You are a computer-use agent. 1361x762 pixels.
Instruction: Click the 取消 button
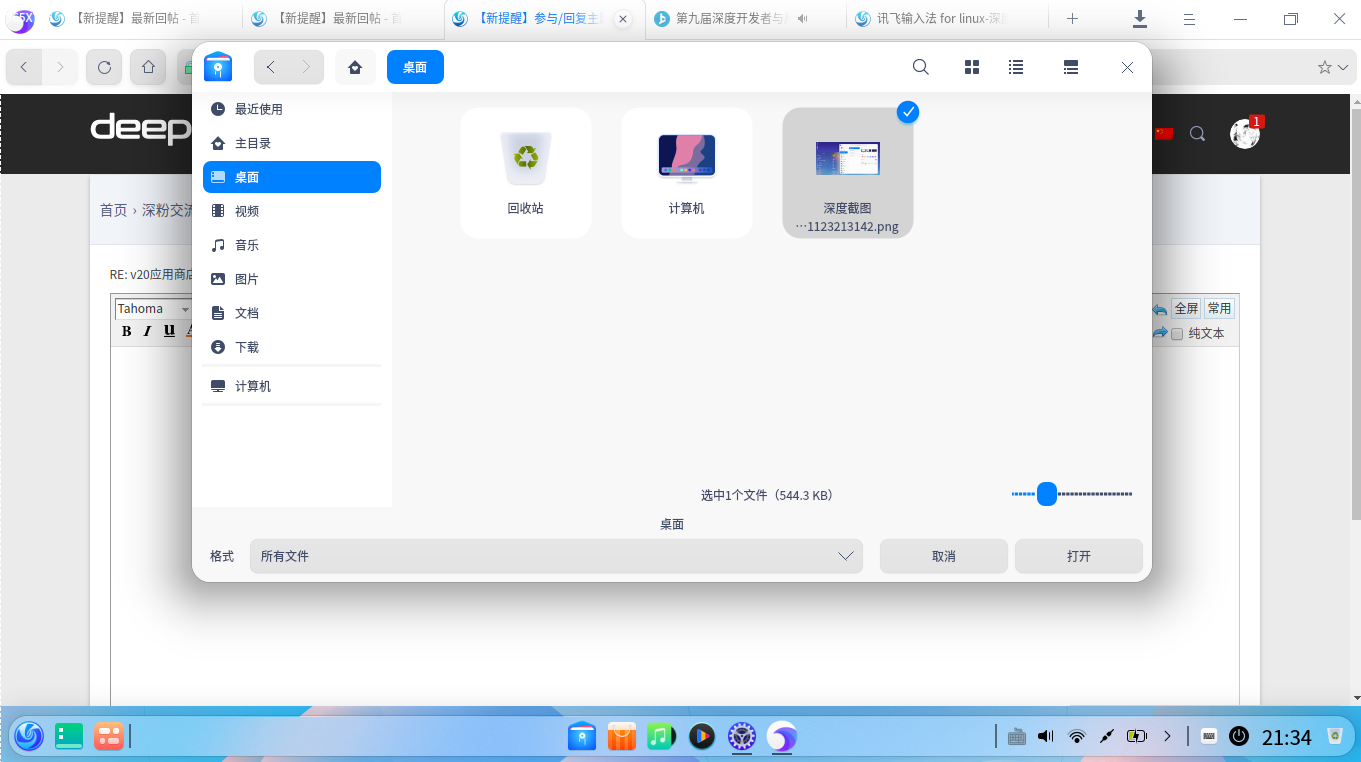pyautogui.click(x=943, y=556)
